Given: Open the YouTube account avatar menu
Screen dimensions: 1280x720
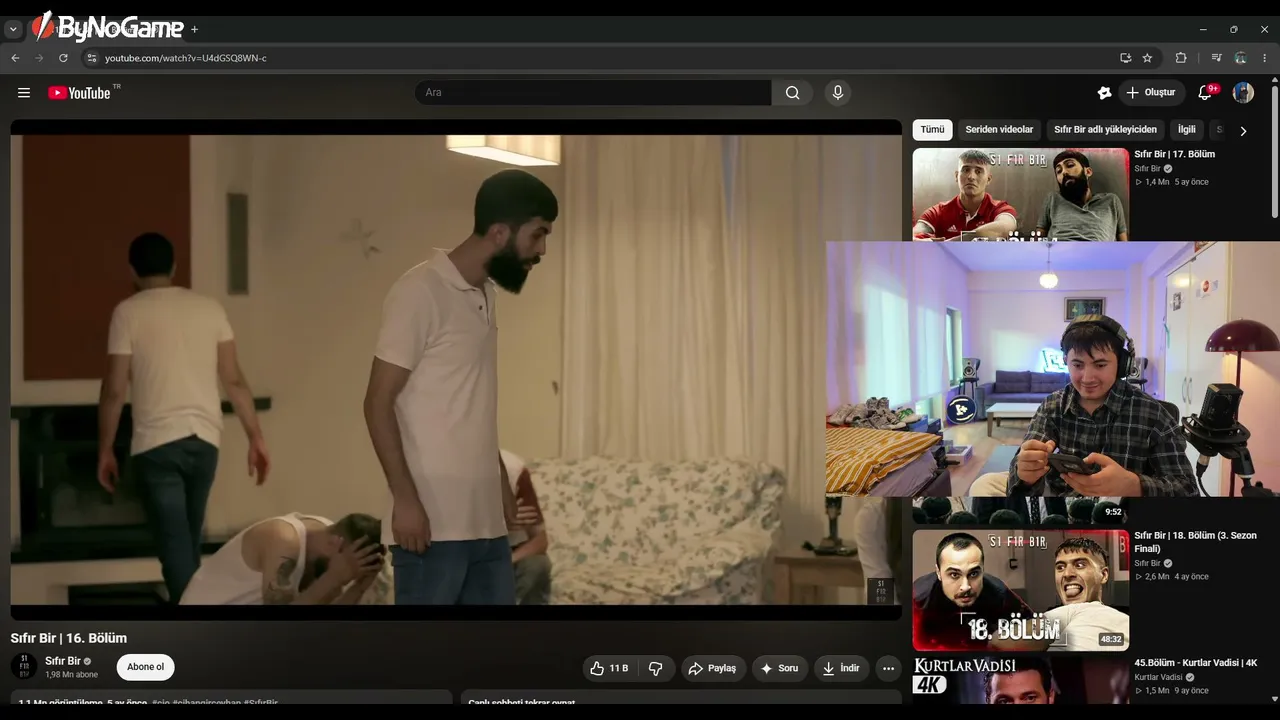Looking at the screenshot, I should pos(1243,93).
